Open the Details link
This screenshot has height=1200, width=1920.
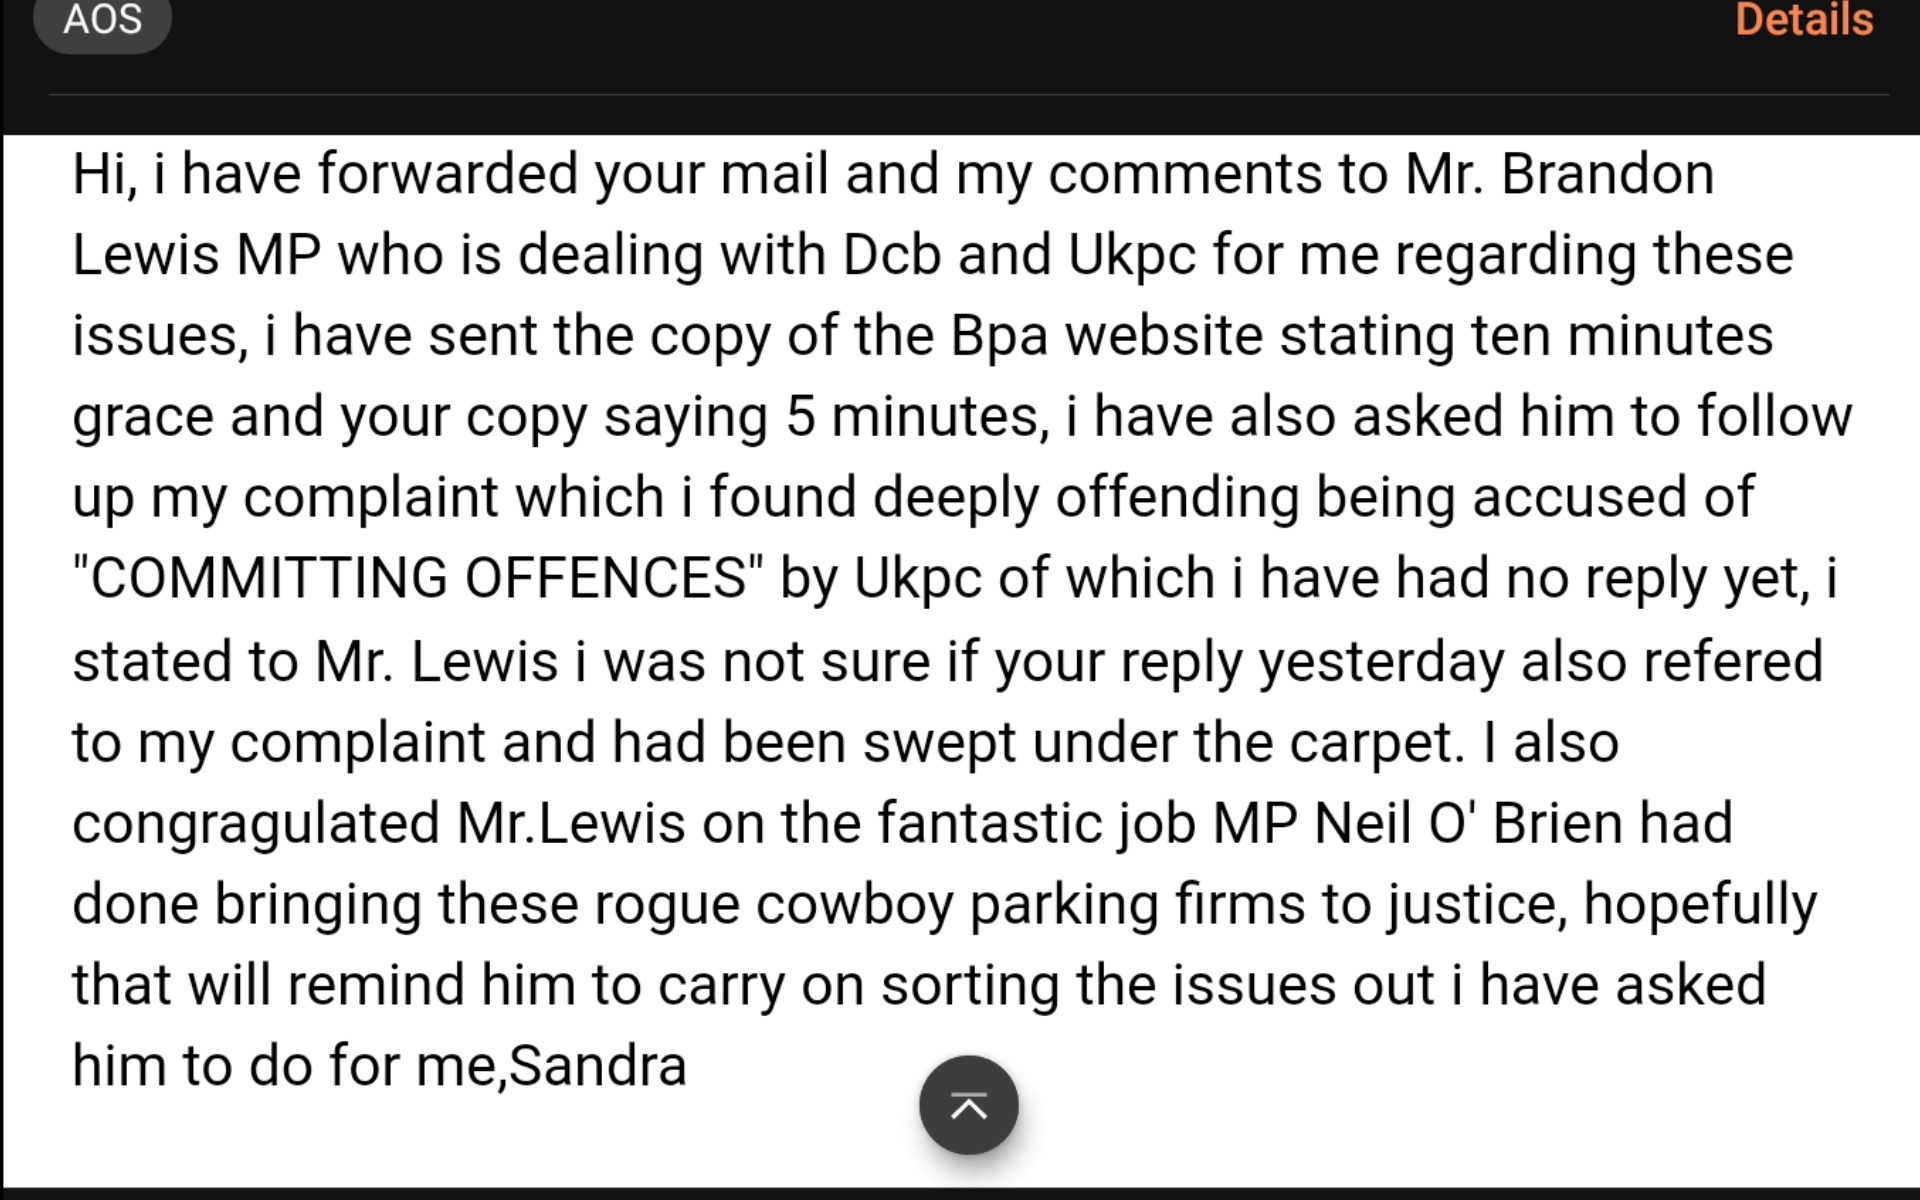1803,20
